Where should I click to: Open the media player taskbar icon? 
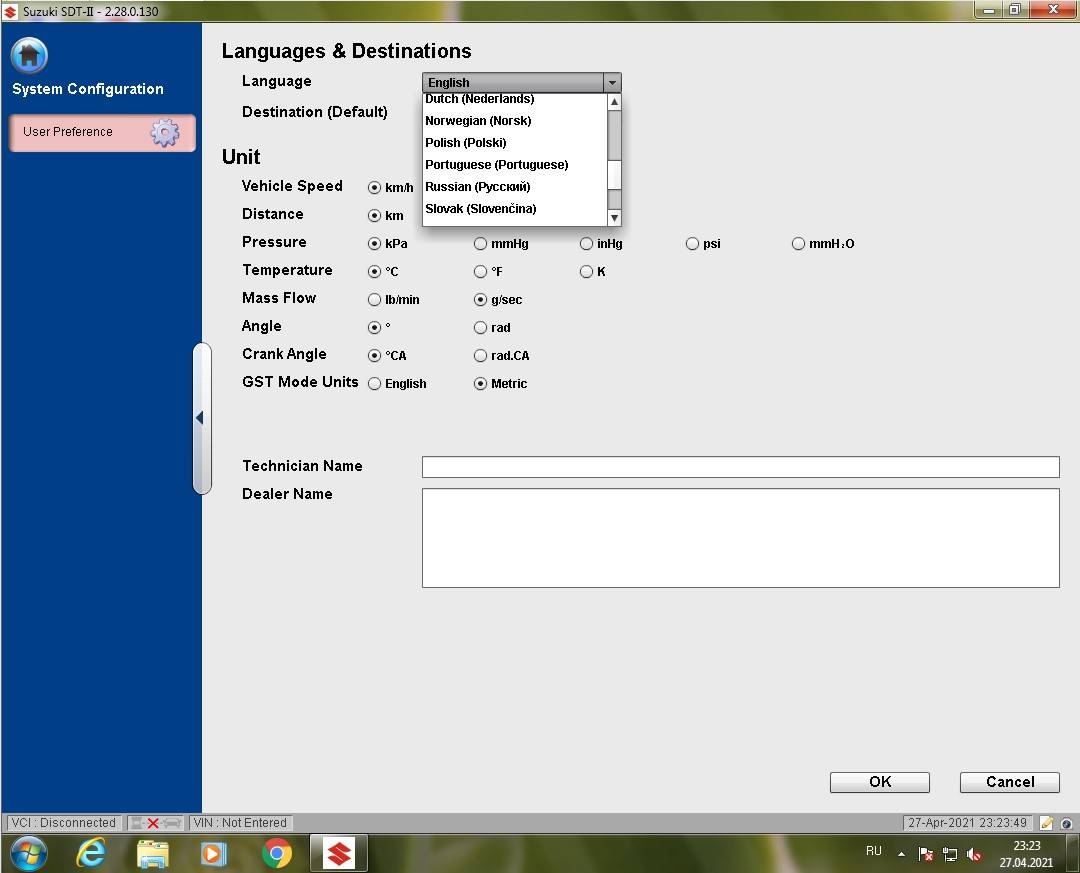[214, 854]
